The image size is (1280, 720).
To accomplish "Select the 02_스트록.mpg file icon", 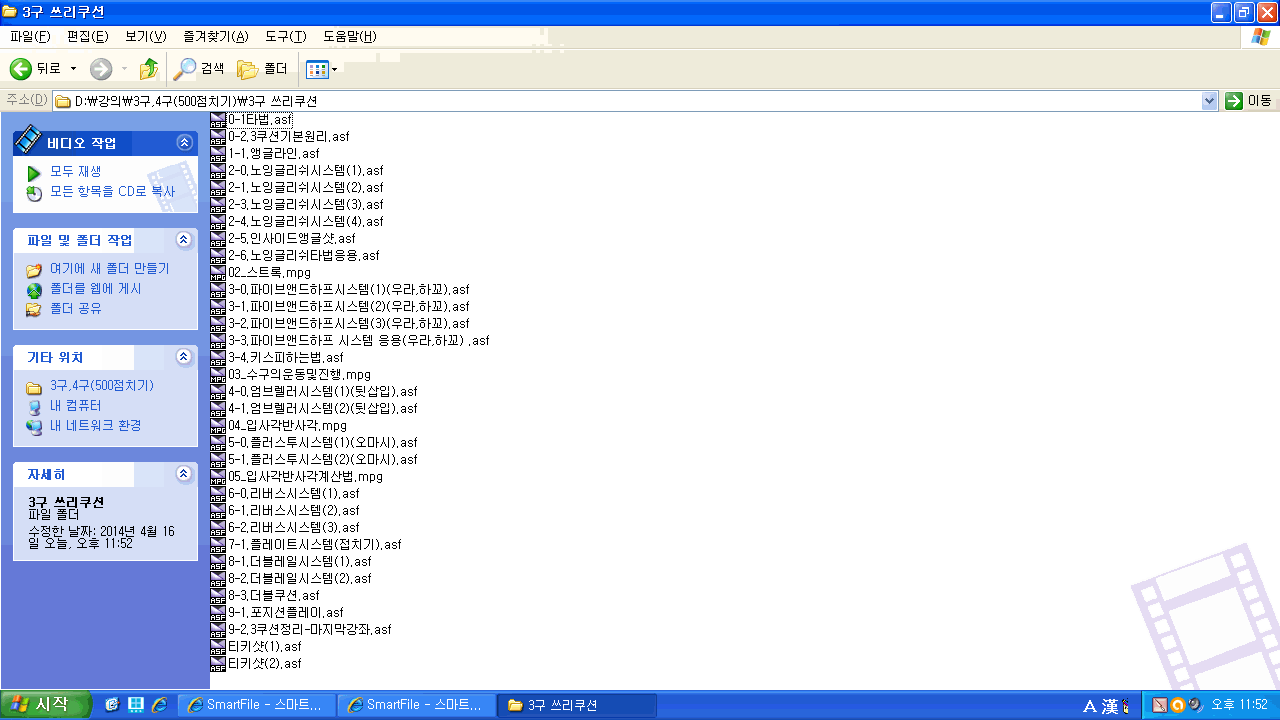I will [218, 273].
